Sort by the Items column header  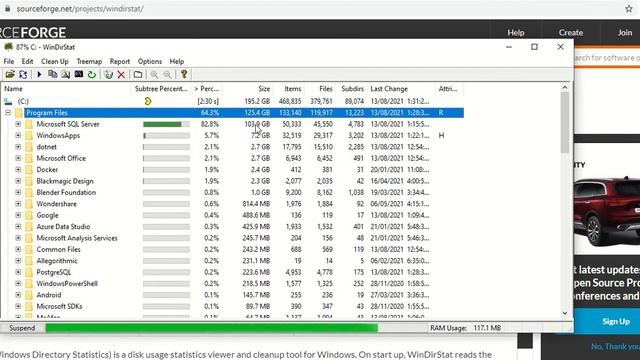(289, 89)
